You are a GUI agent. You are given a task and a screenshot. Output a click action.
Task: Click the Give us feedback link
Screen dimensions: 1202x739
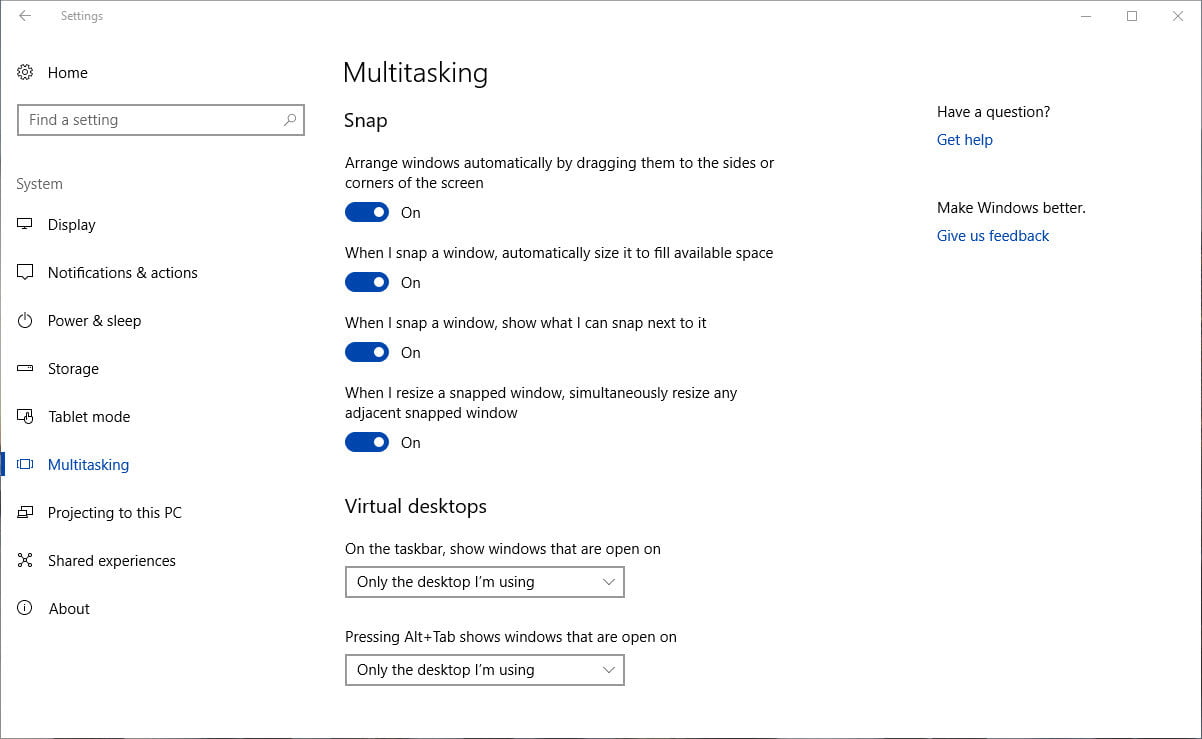pos(993,236)
